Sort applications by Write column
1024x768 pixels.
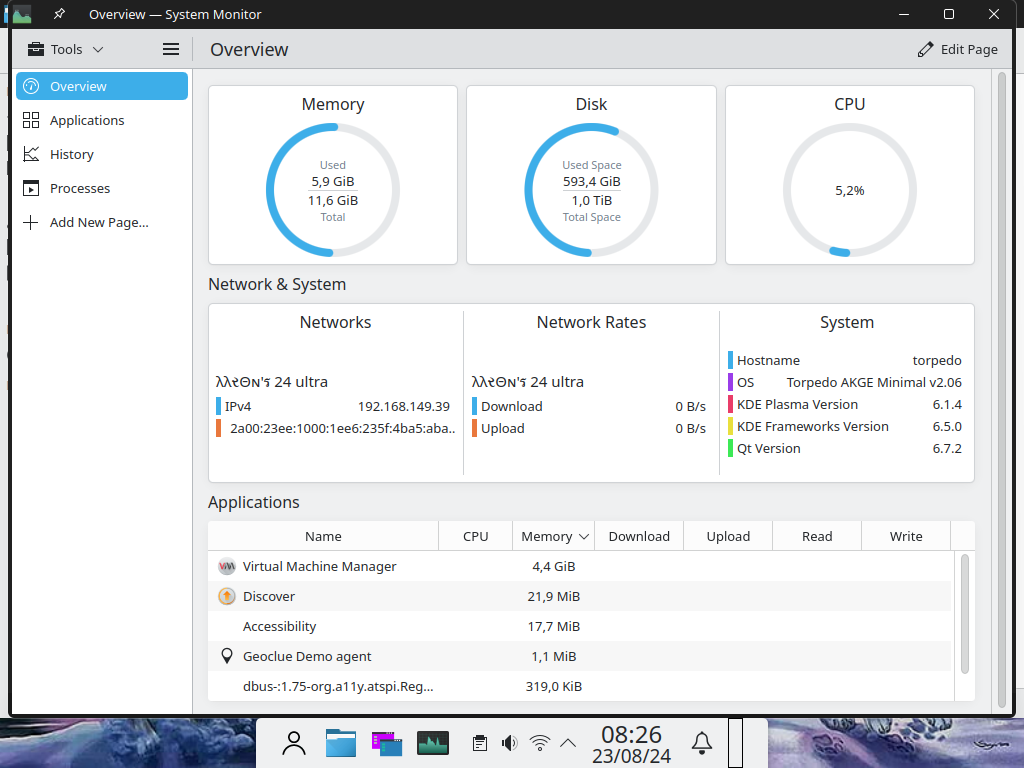906,536
